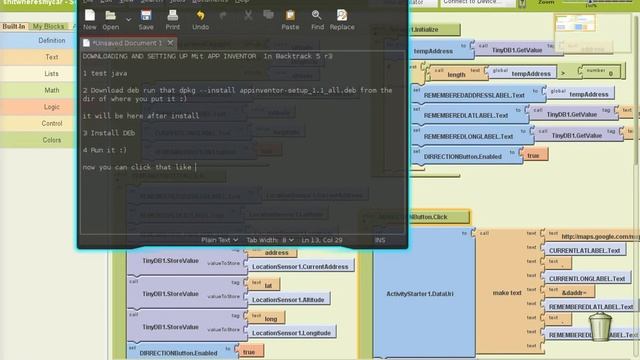This screenshot has width=640, height=360.
Task: Click the 'address' tag text block
Action: (x=272, y=252)
